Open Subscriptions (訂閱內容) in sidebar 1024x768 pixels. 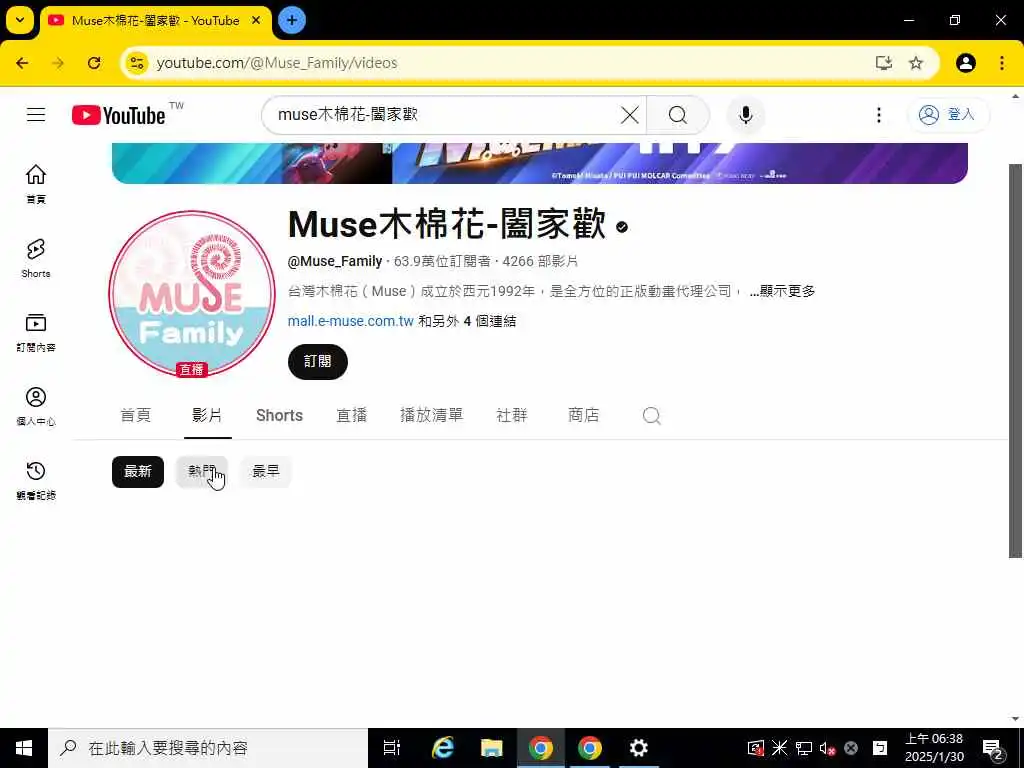click(x=36, y=332)
